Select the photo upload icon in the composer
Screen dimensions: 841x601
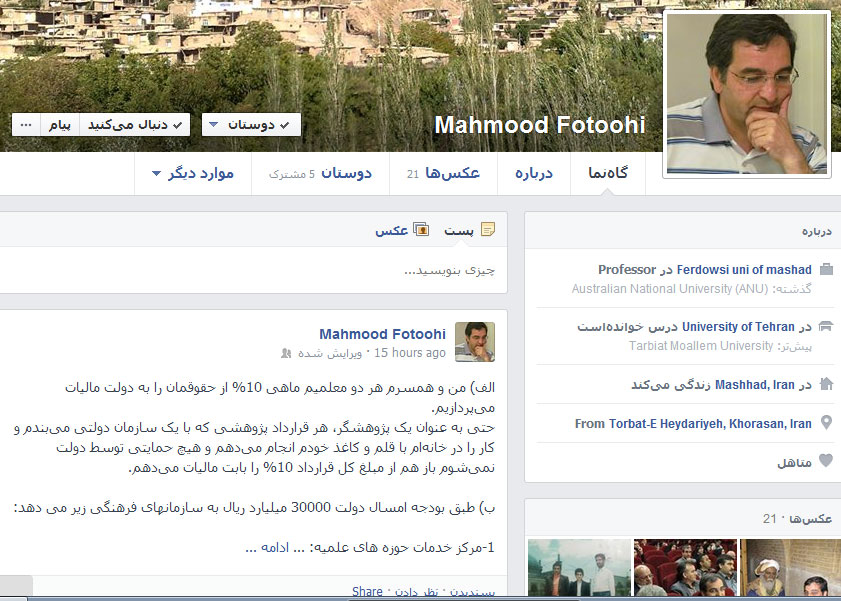[421, 229]
